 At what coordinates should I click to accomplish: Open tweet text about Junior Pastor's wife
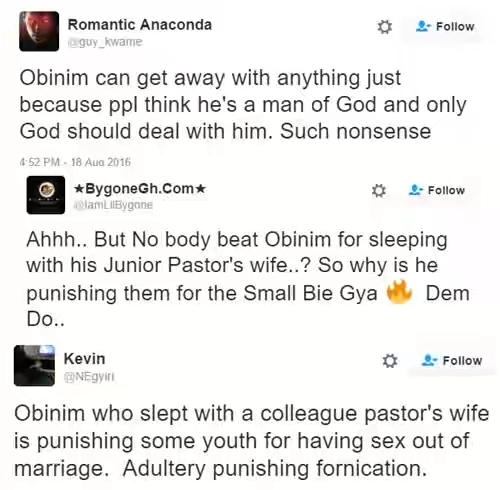point(248,279)
